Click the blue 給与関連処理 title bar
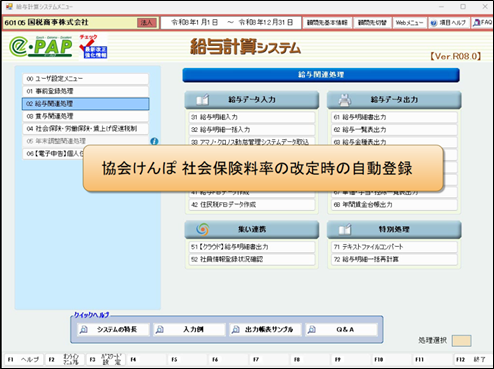 click(x=321, y=75)
